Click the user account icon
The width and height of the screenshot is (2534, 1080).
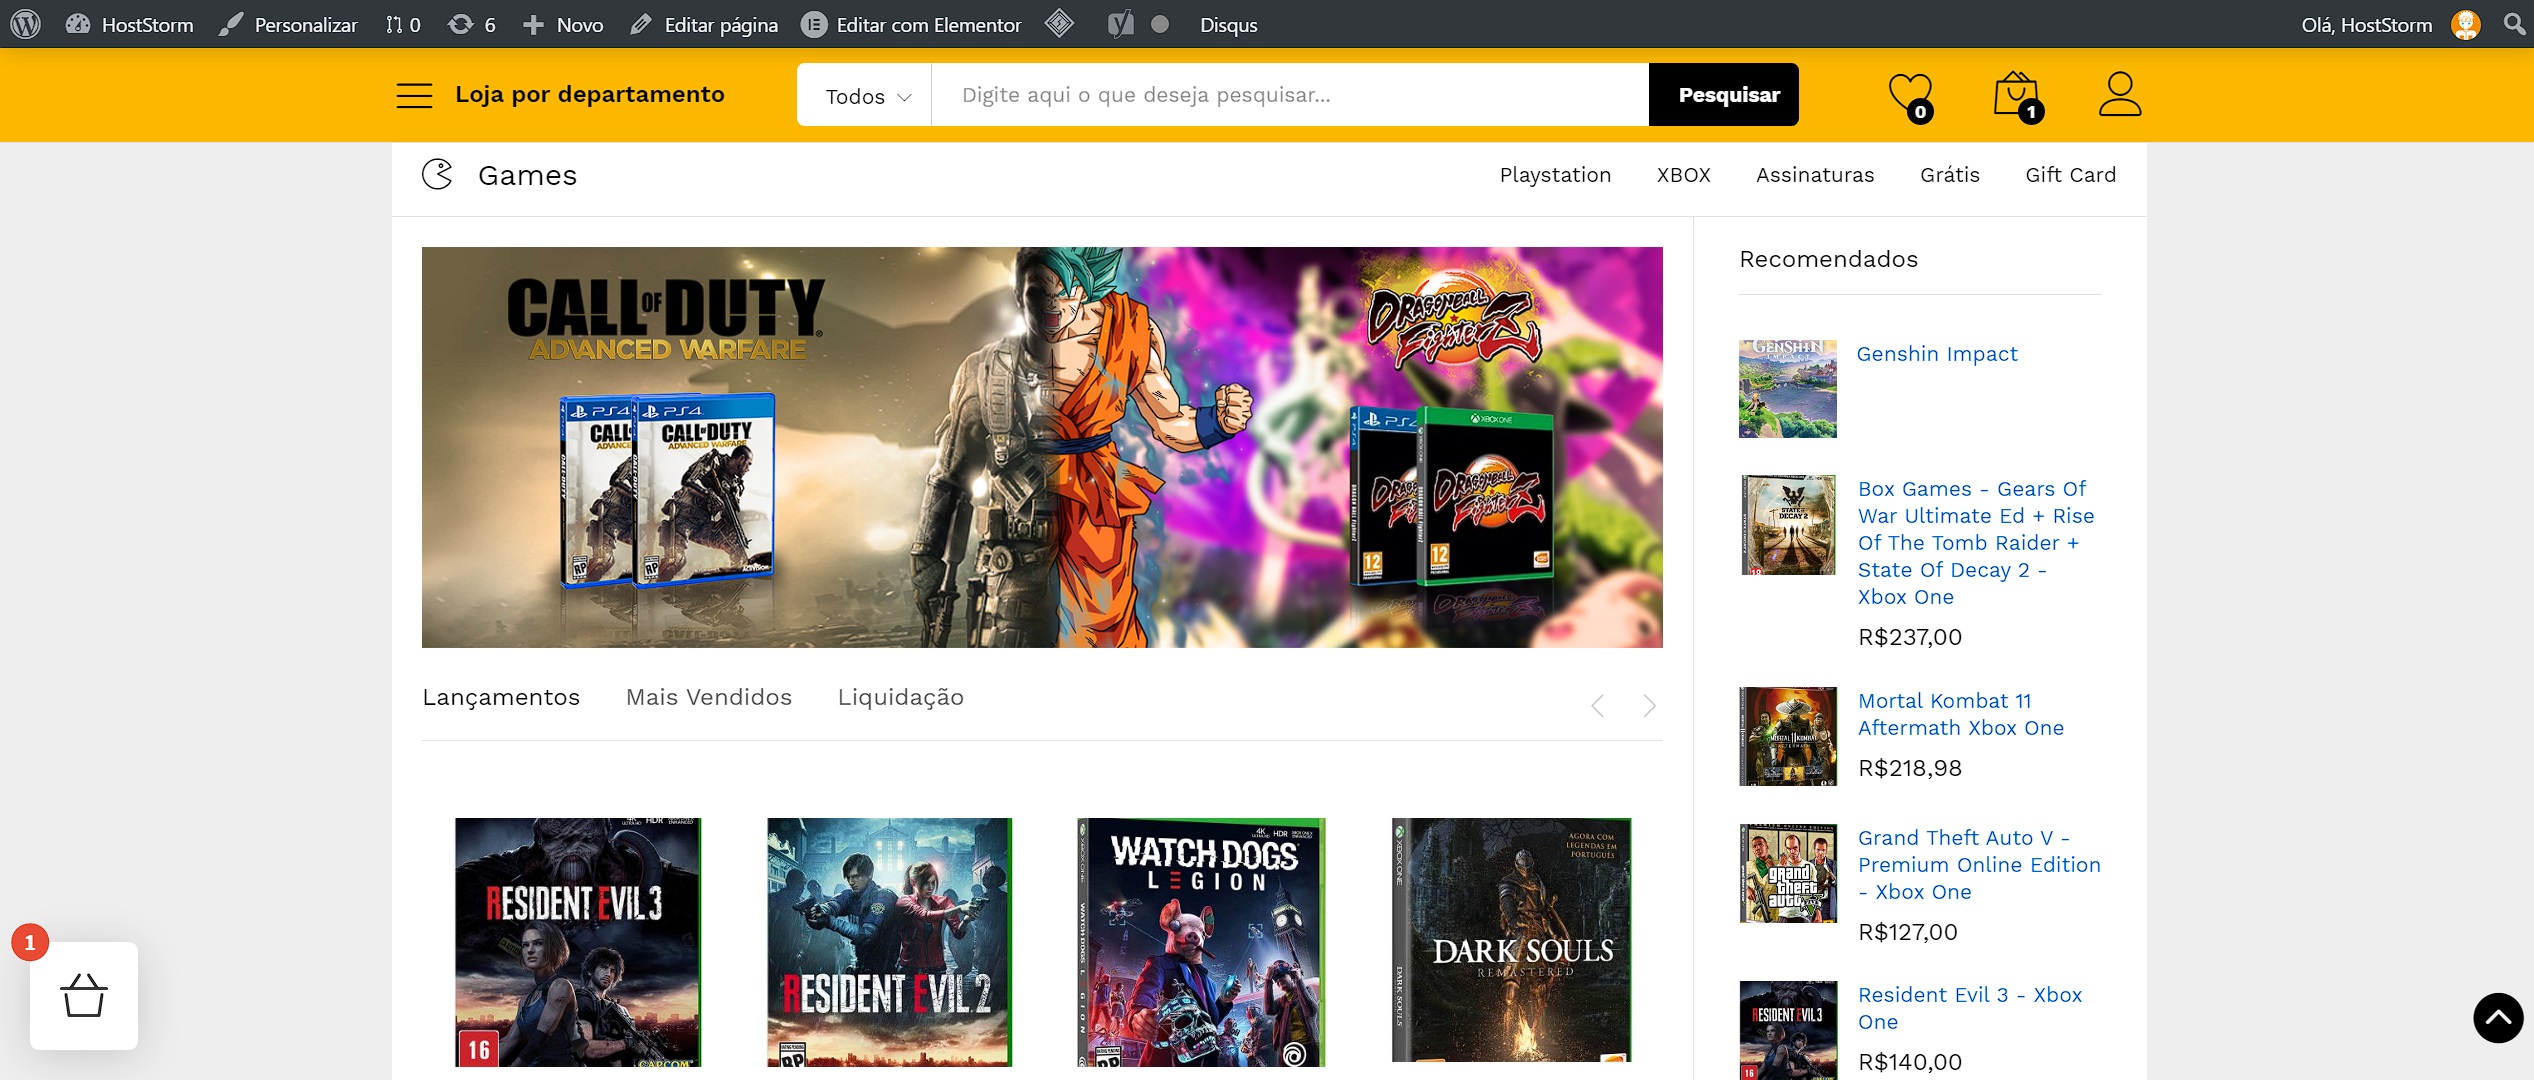pos(2119,94)
